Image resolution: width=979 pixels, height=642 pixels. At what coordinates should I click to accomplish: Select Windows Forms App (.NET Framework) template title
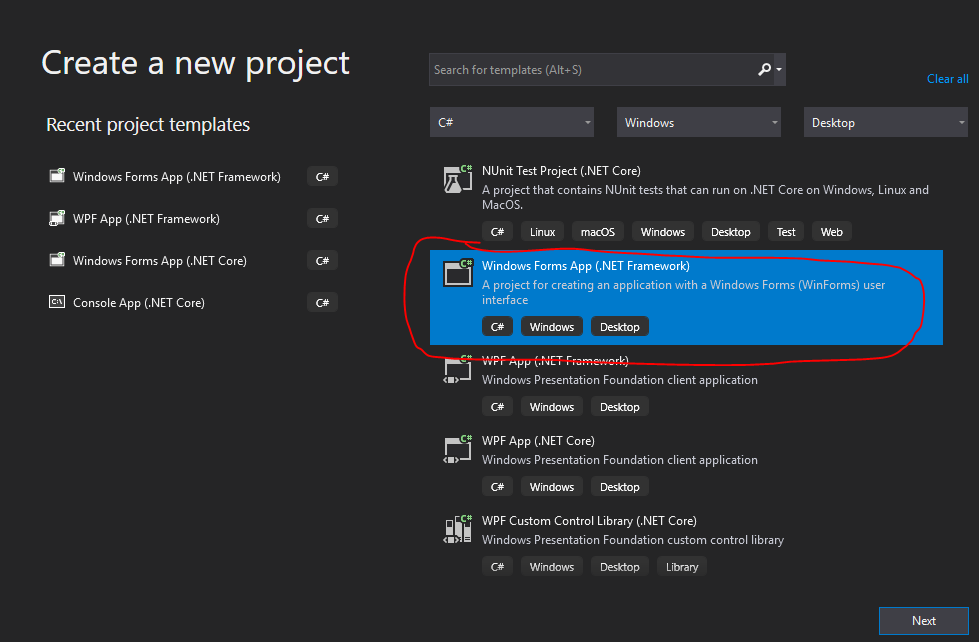click(x=586, y=265)
